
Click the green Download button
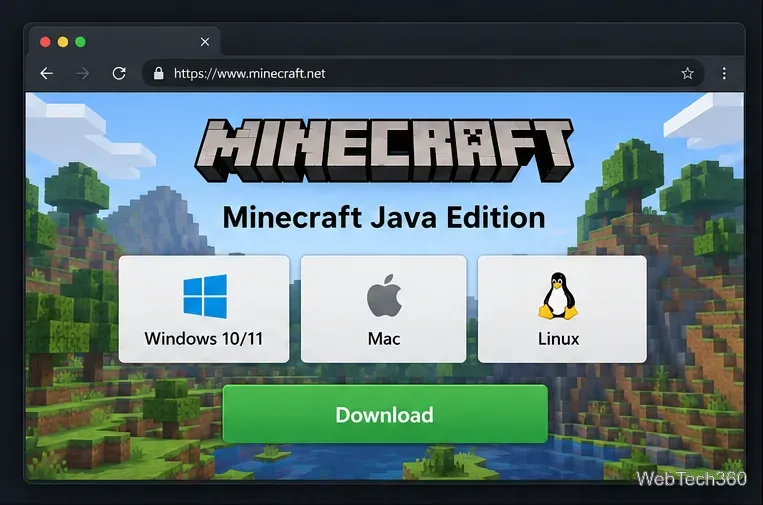pyautogui.click(x=385, y=414)
